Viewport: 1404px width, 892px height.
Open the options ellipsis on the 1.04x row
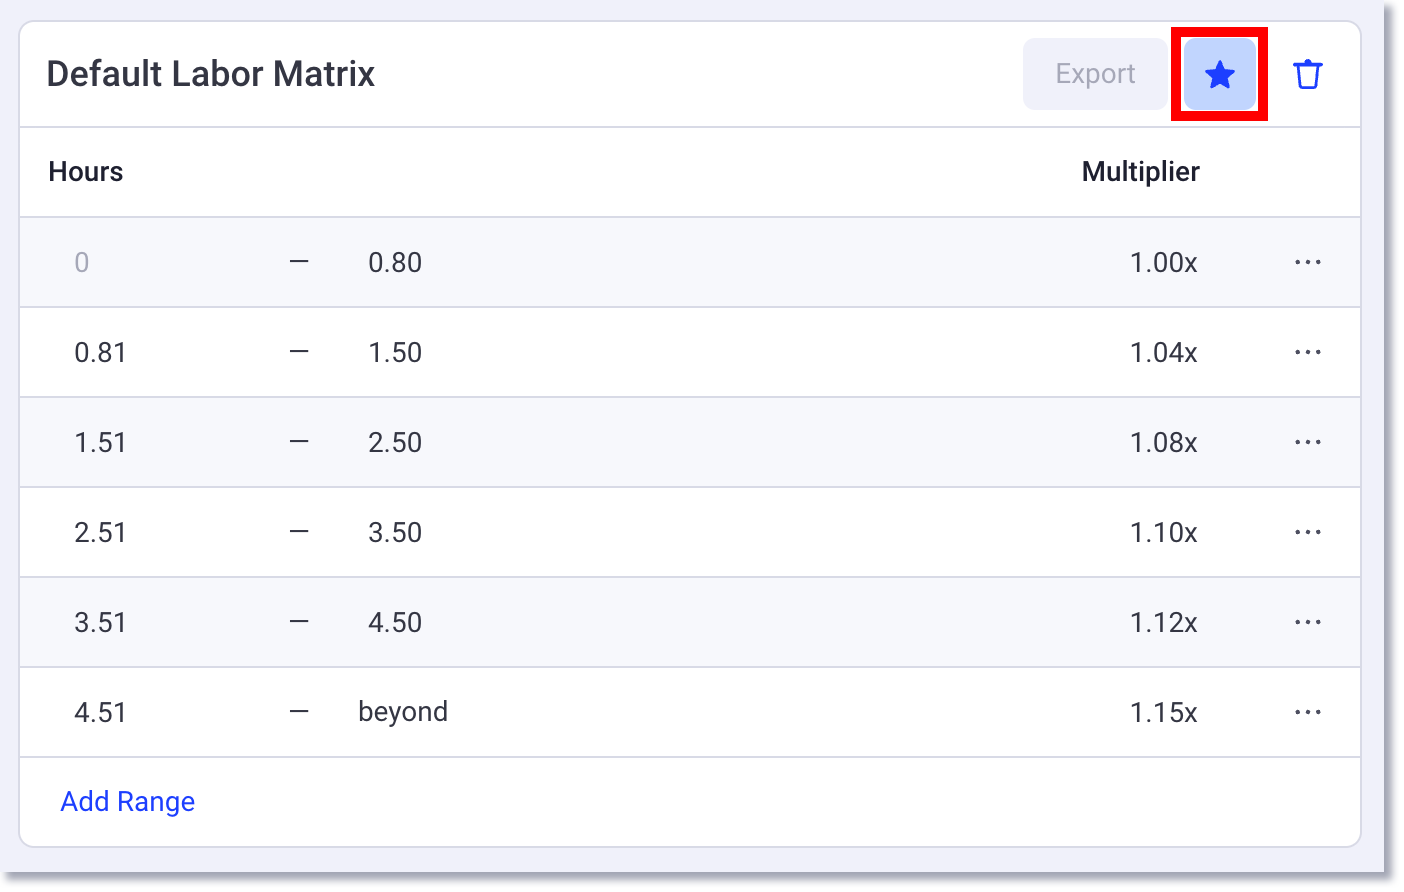point(1308,352)
